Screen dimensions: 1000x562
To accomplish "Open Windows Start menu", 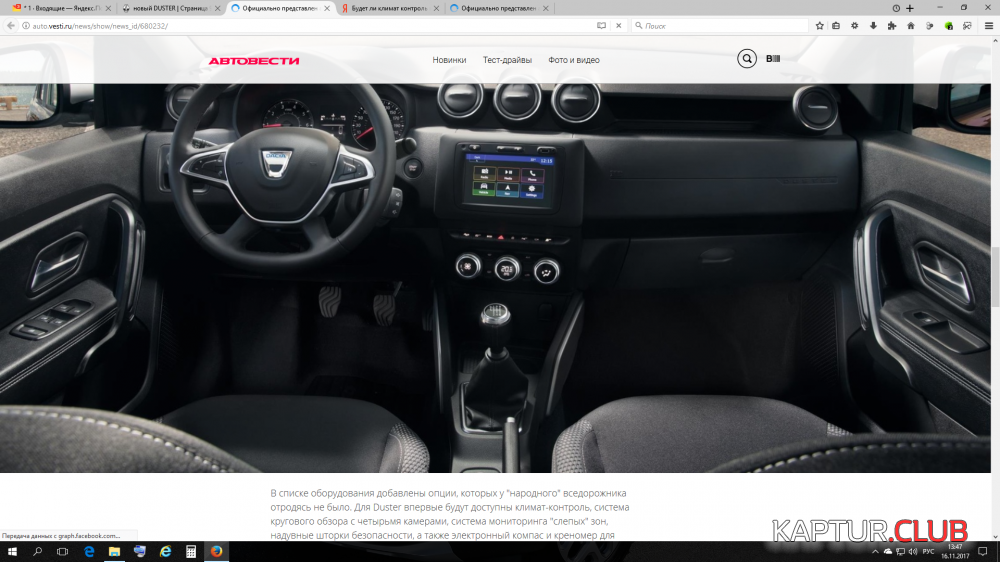I will 11,551.
